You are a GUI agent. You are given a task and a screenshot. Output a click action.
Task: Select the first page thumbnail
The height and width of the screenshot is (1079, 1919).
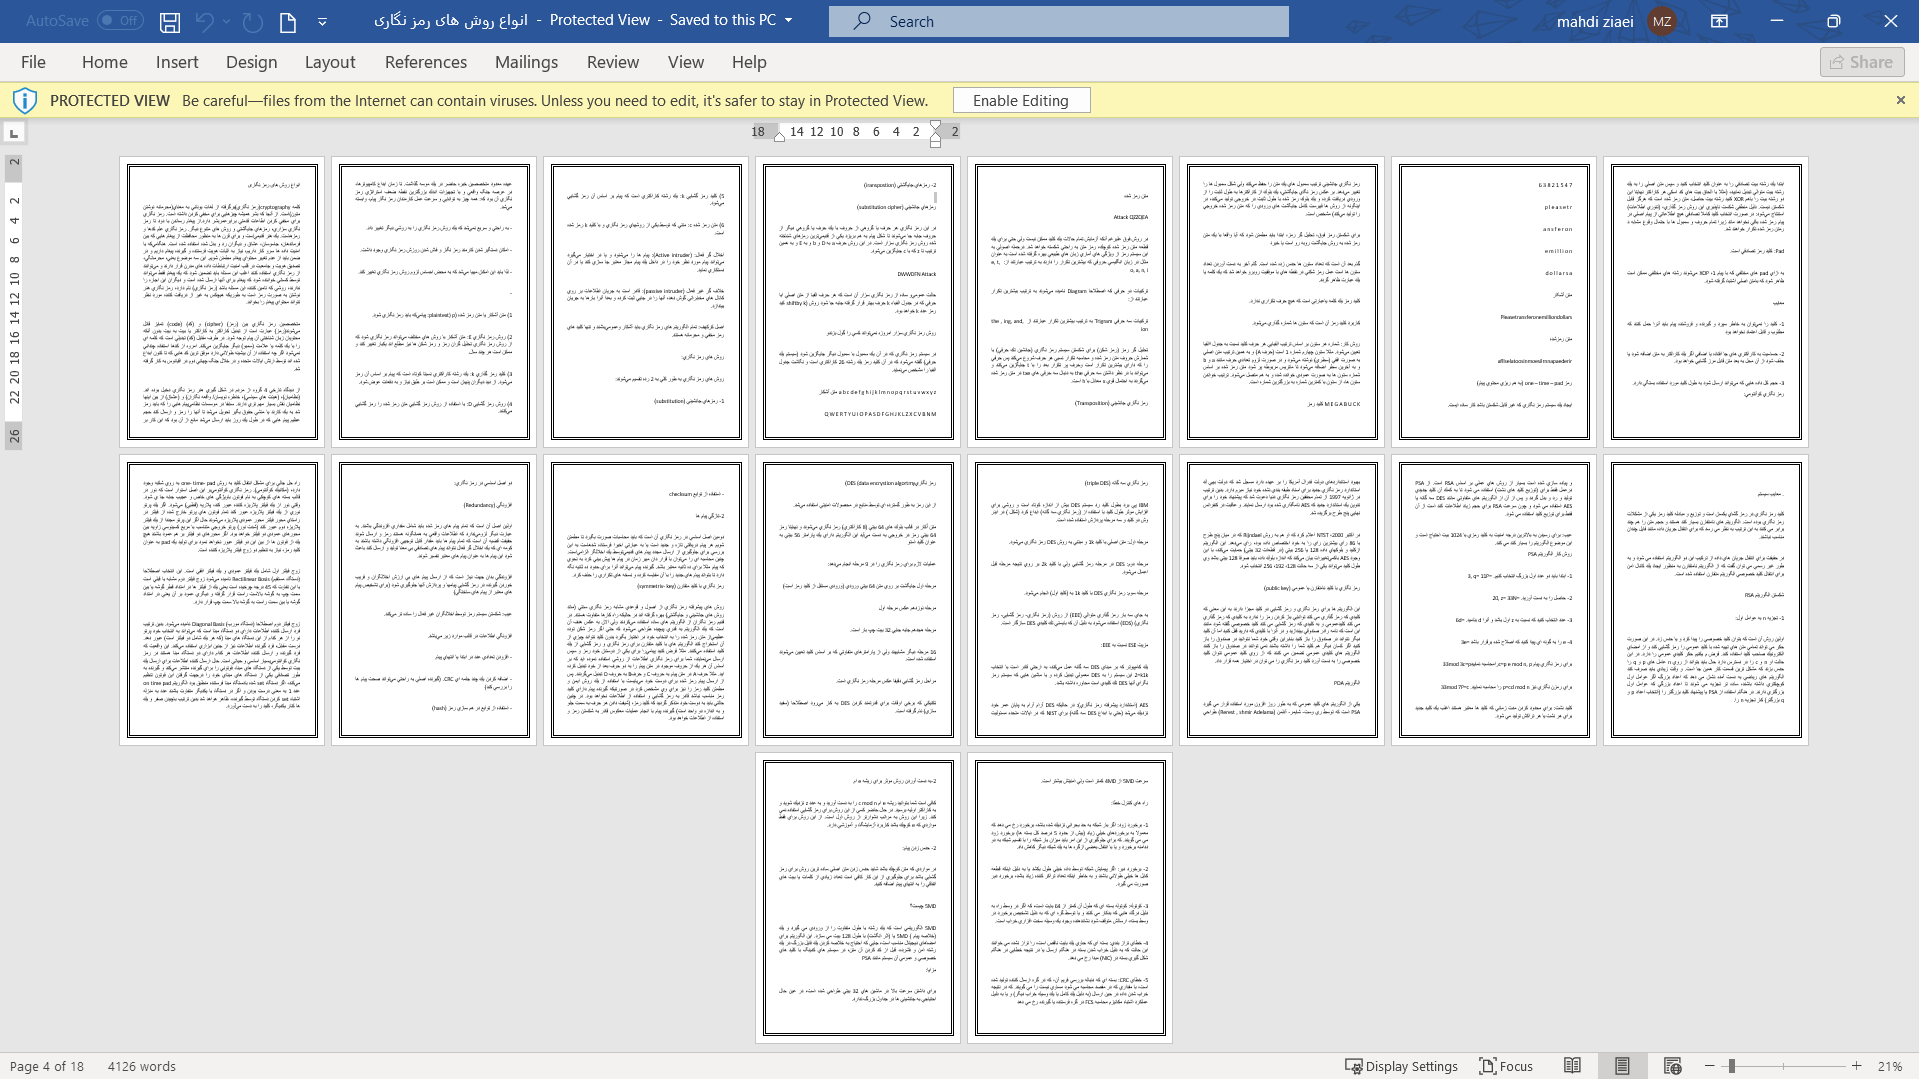[x=222, y=302]
